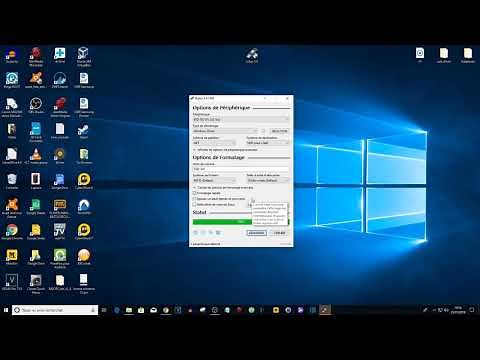Image resolution: width=480 pixels, height=360 pixels.
Task: Open Type de démarrage dropdown
Action: (x=225, y=131)
